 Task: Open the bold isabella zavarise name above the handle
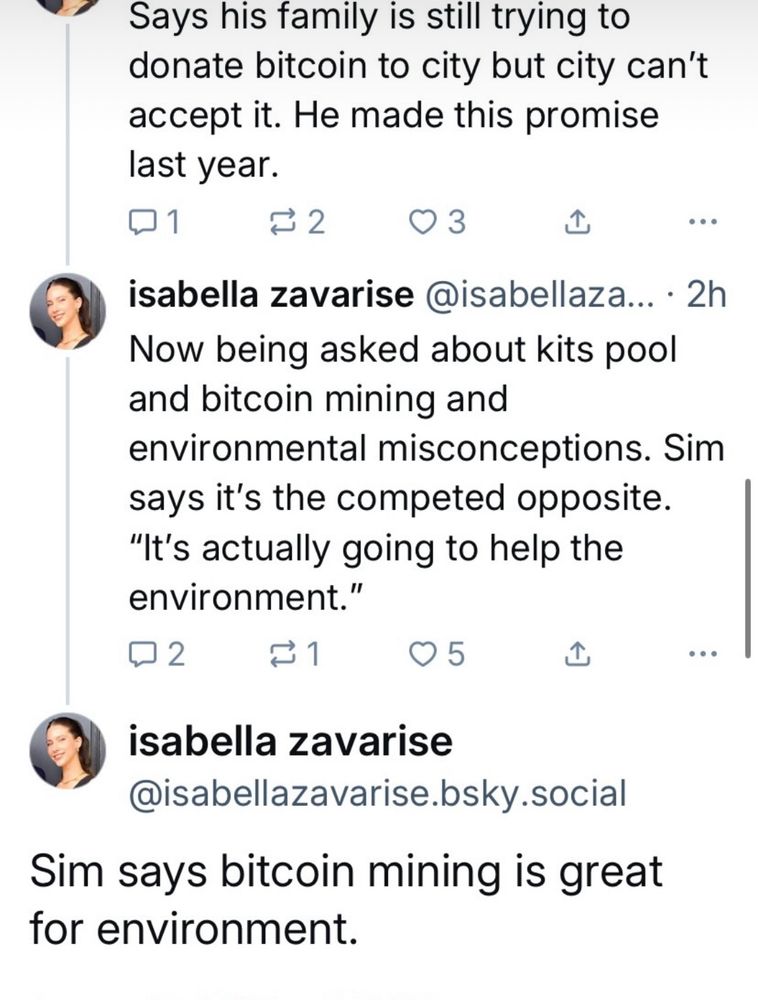pos(290,742)
